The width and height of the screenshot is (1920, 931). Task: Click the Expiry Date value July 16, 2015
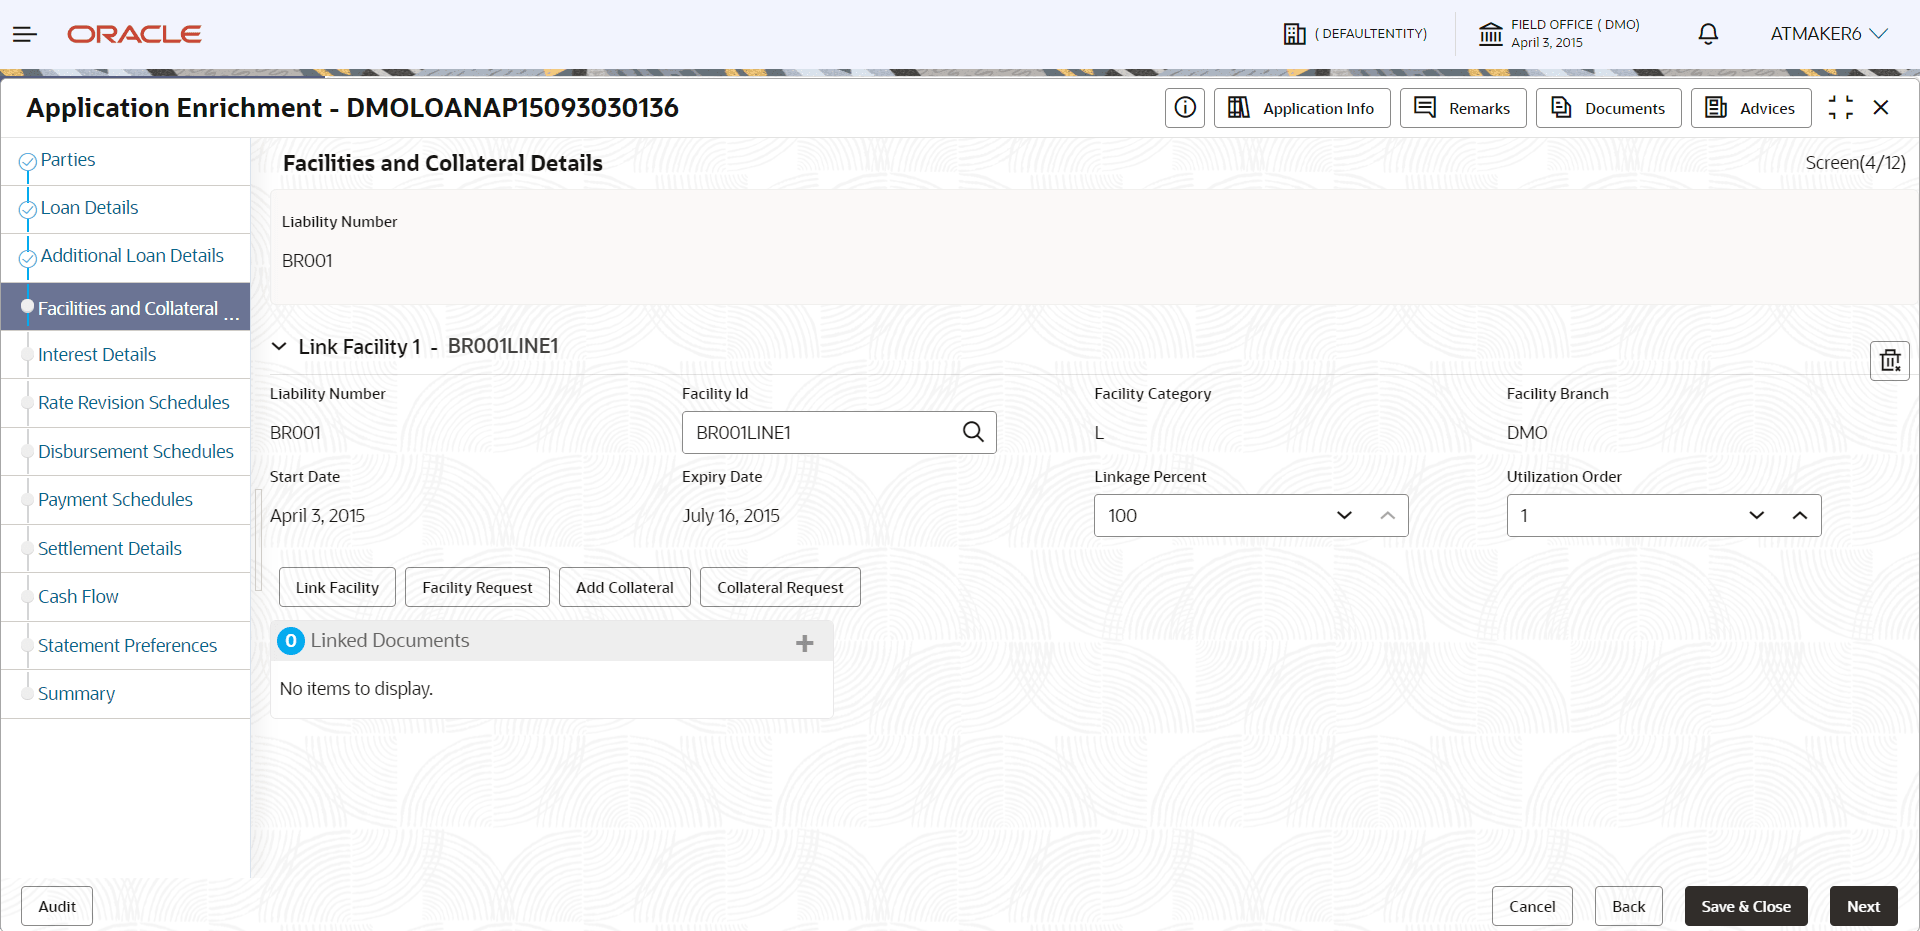point(731,516)
